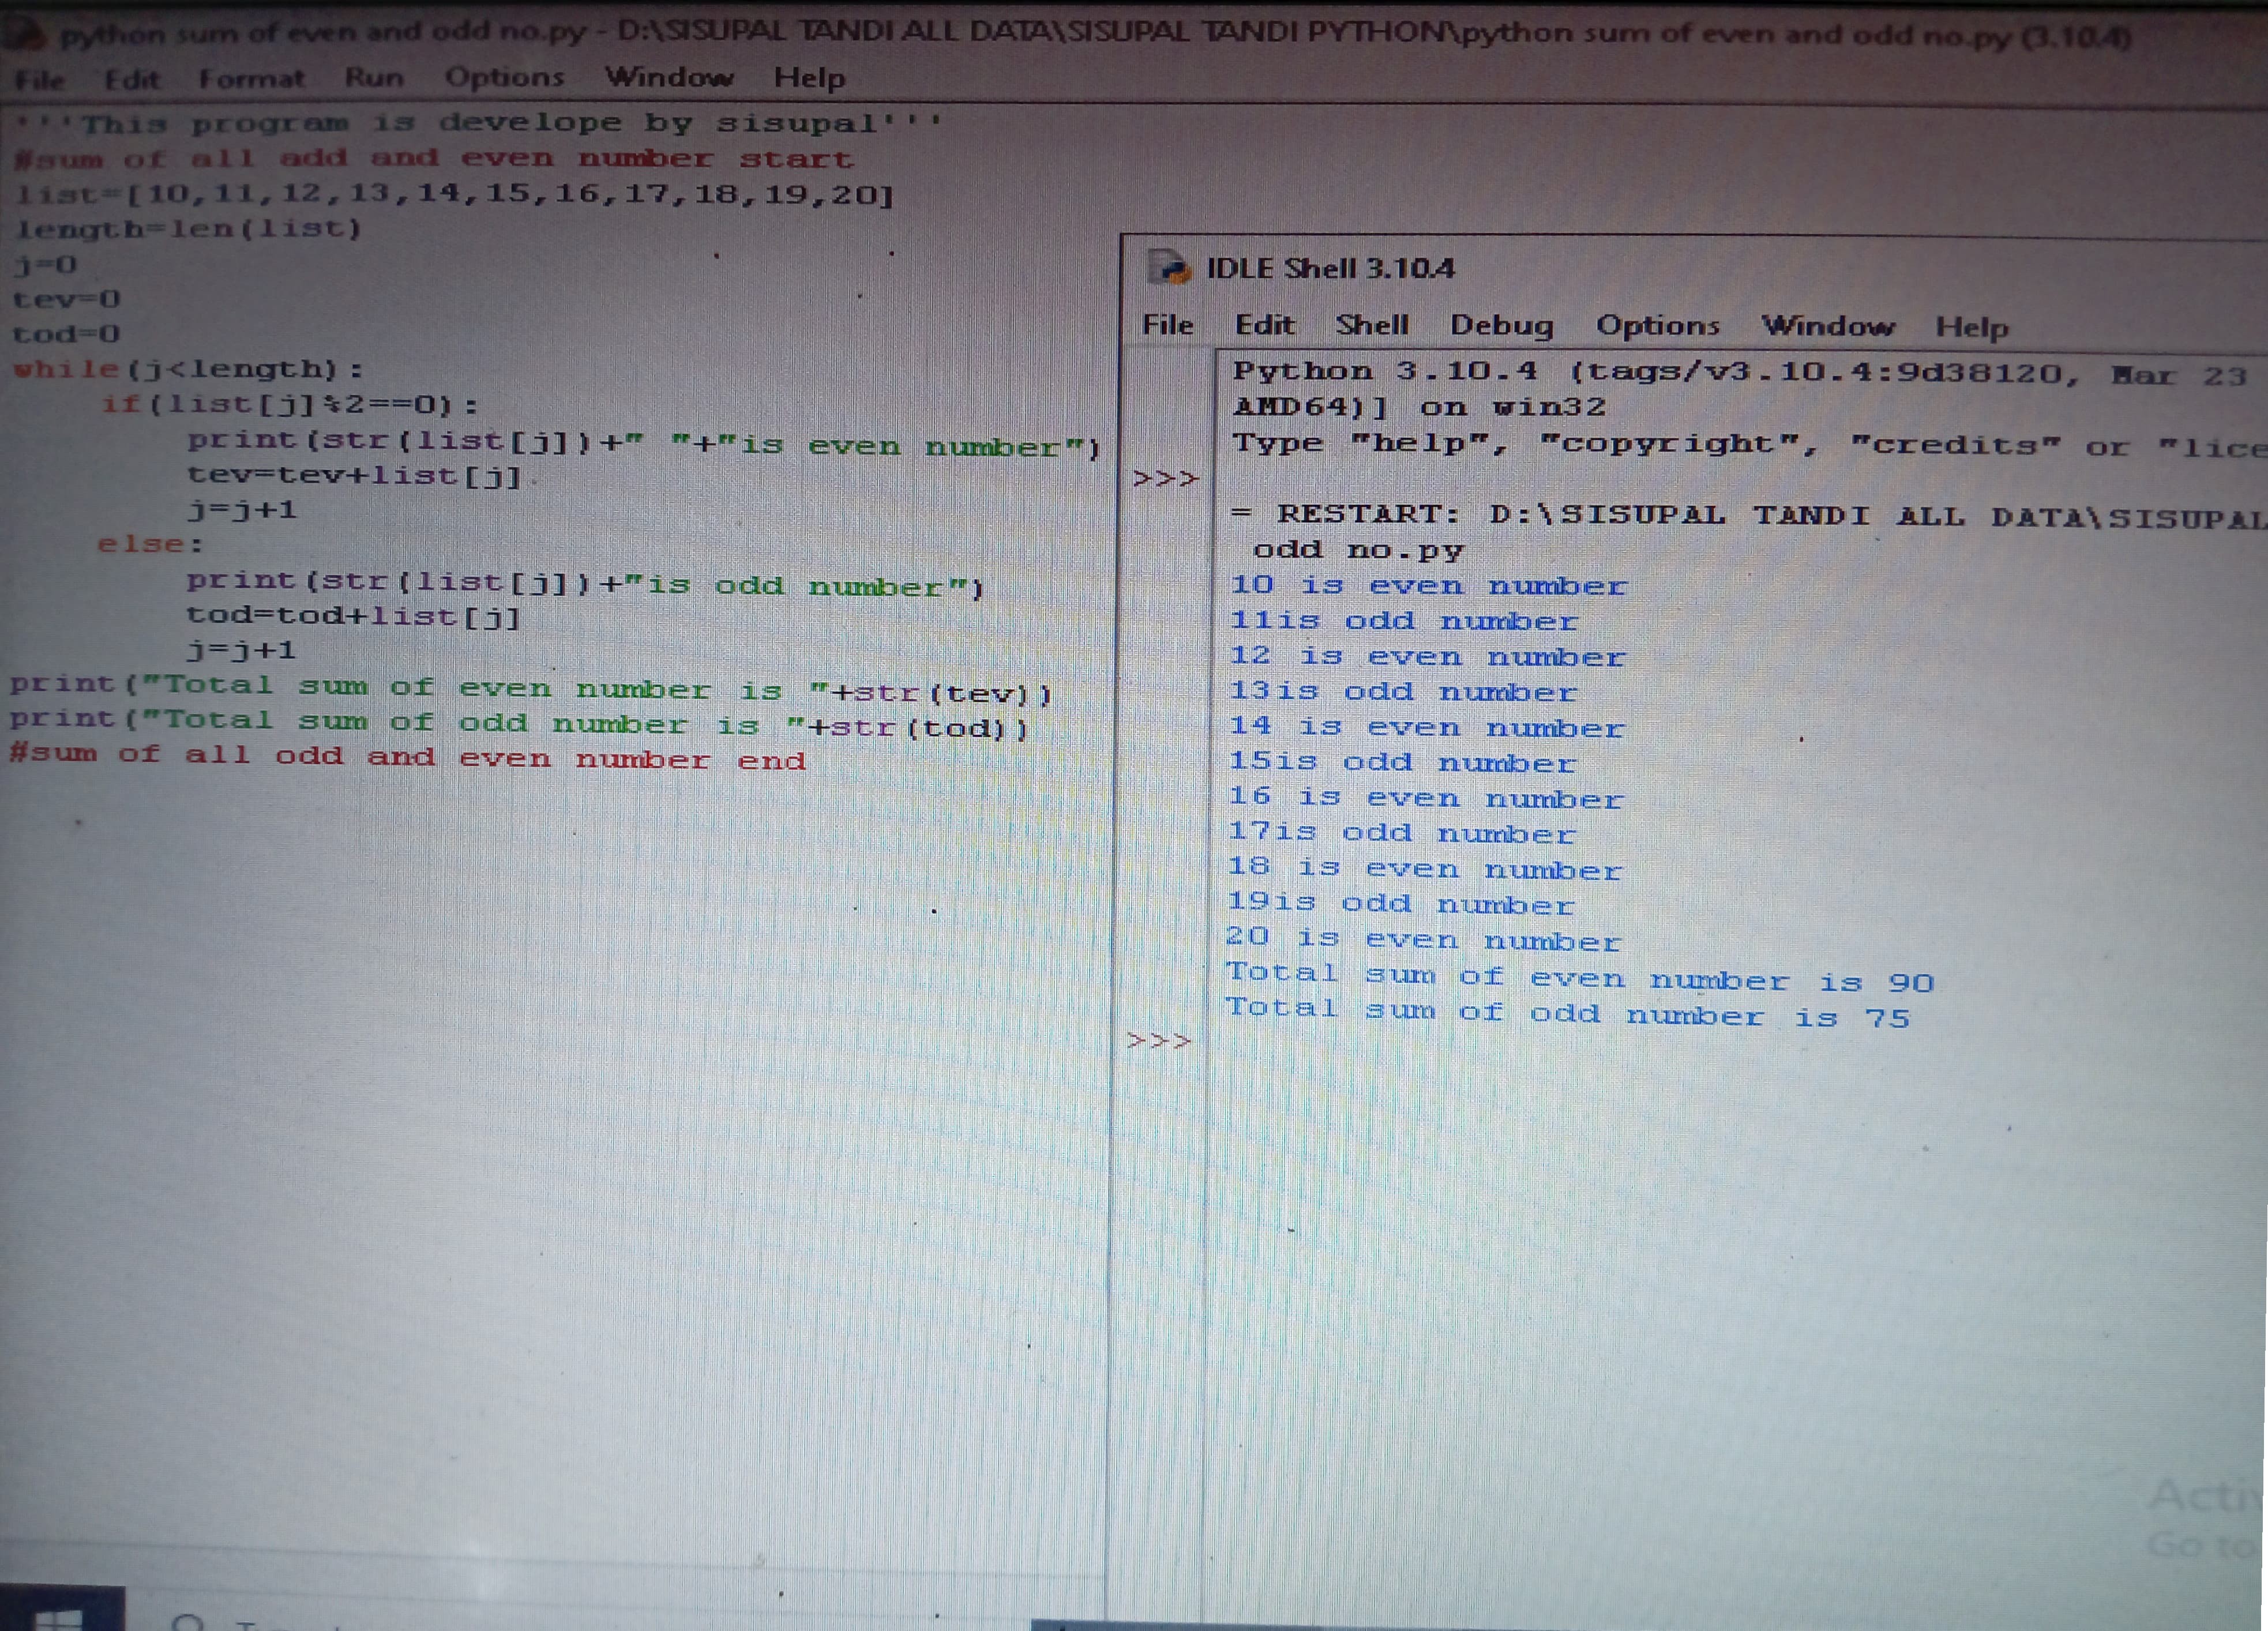Image resolution: width=2268 pixels, height=1631 pixels.
Task: Open editor Edit menu
Action: pos(132,78)
